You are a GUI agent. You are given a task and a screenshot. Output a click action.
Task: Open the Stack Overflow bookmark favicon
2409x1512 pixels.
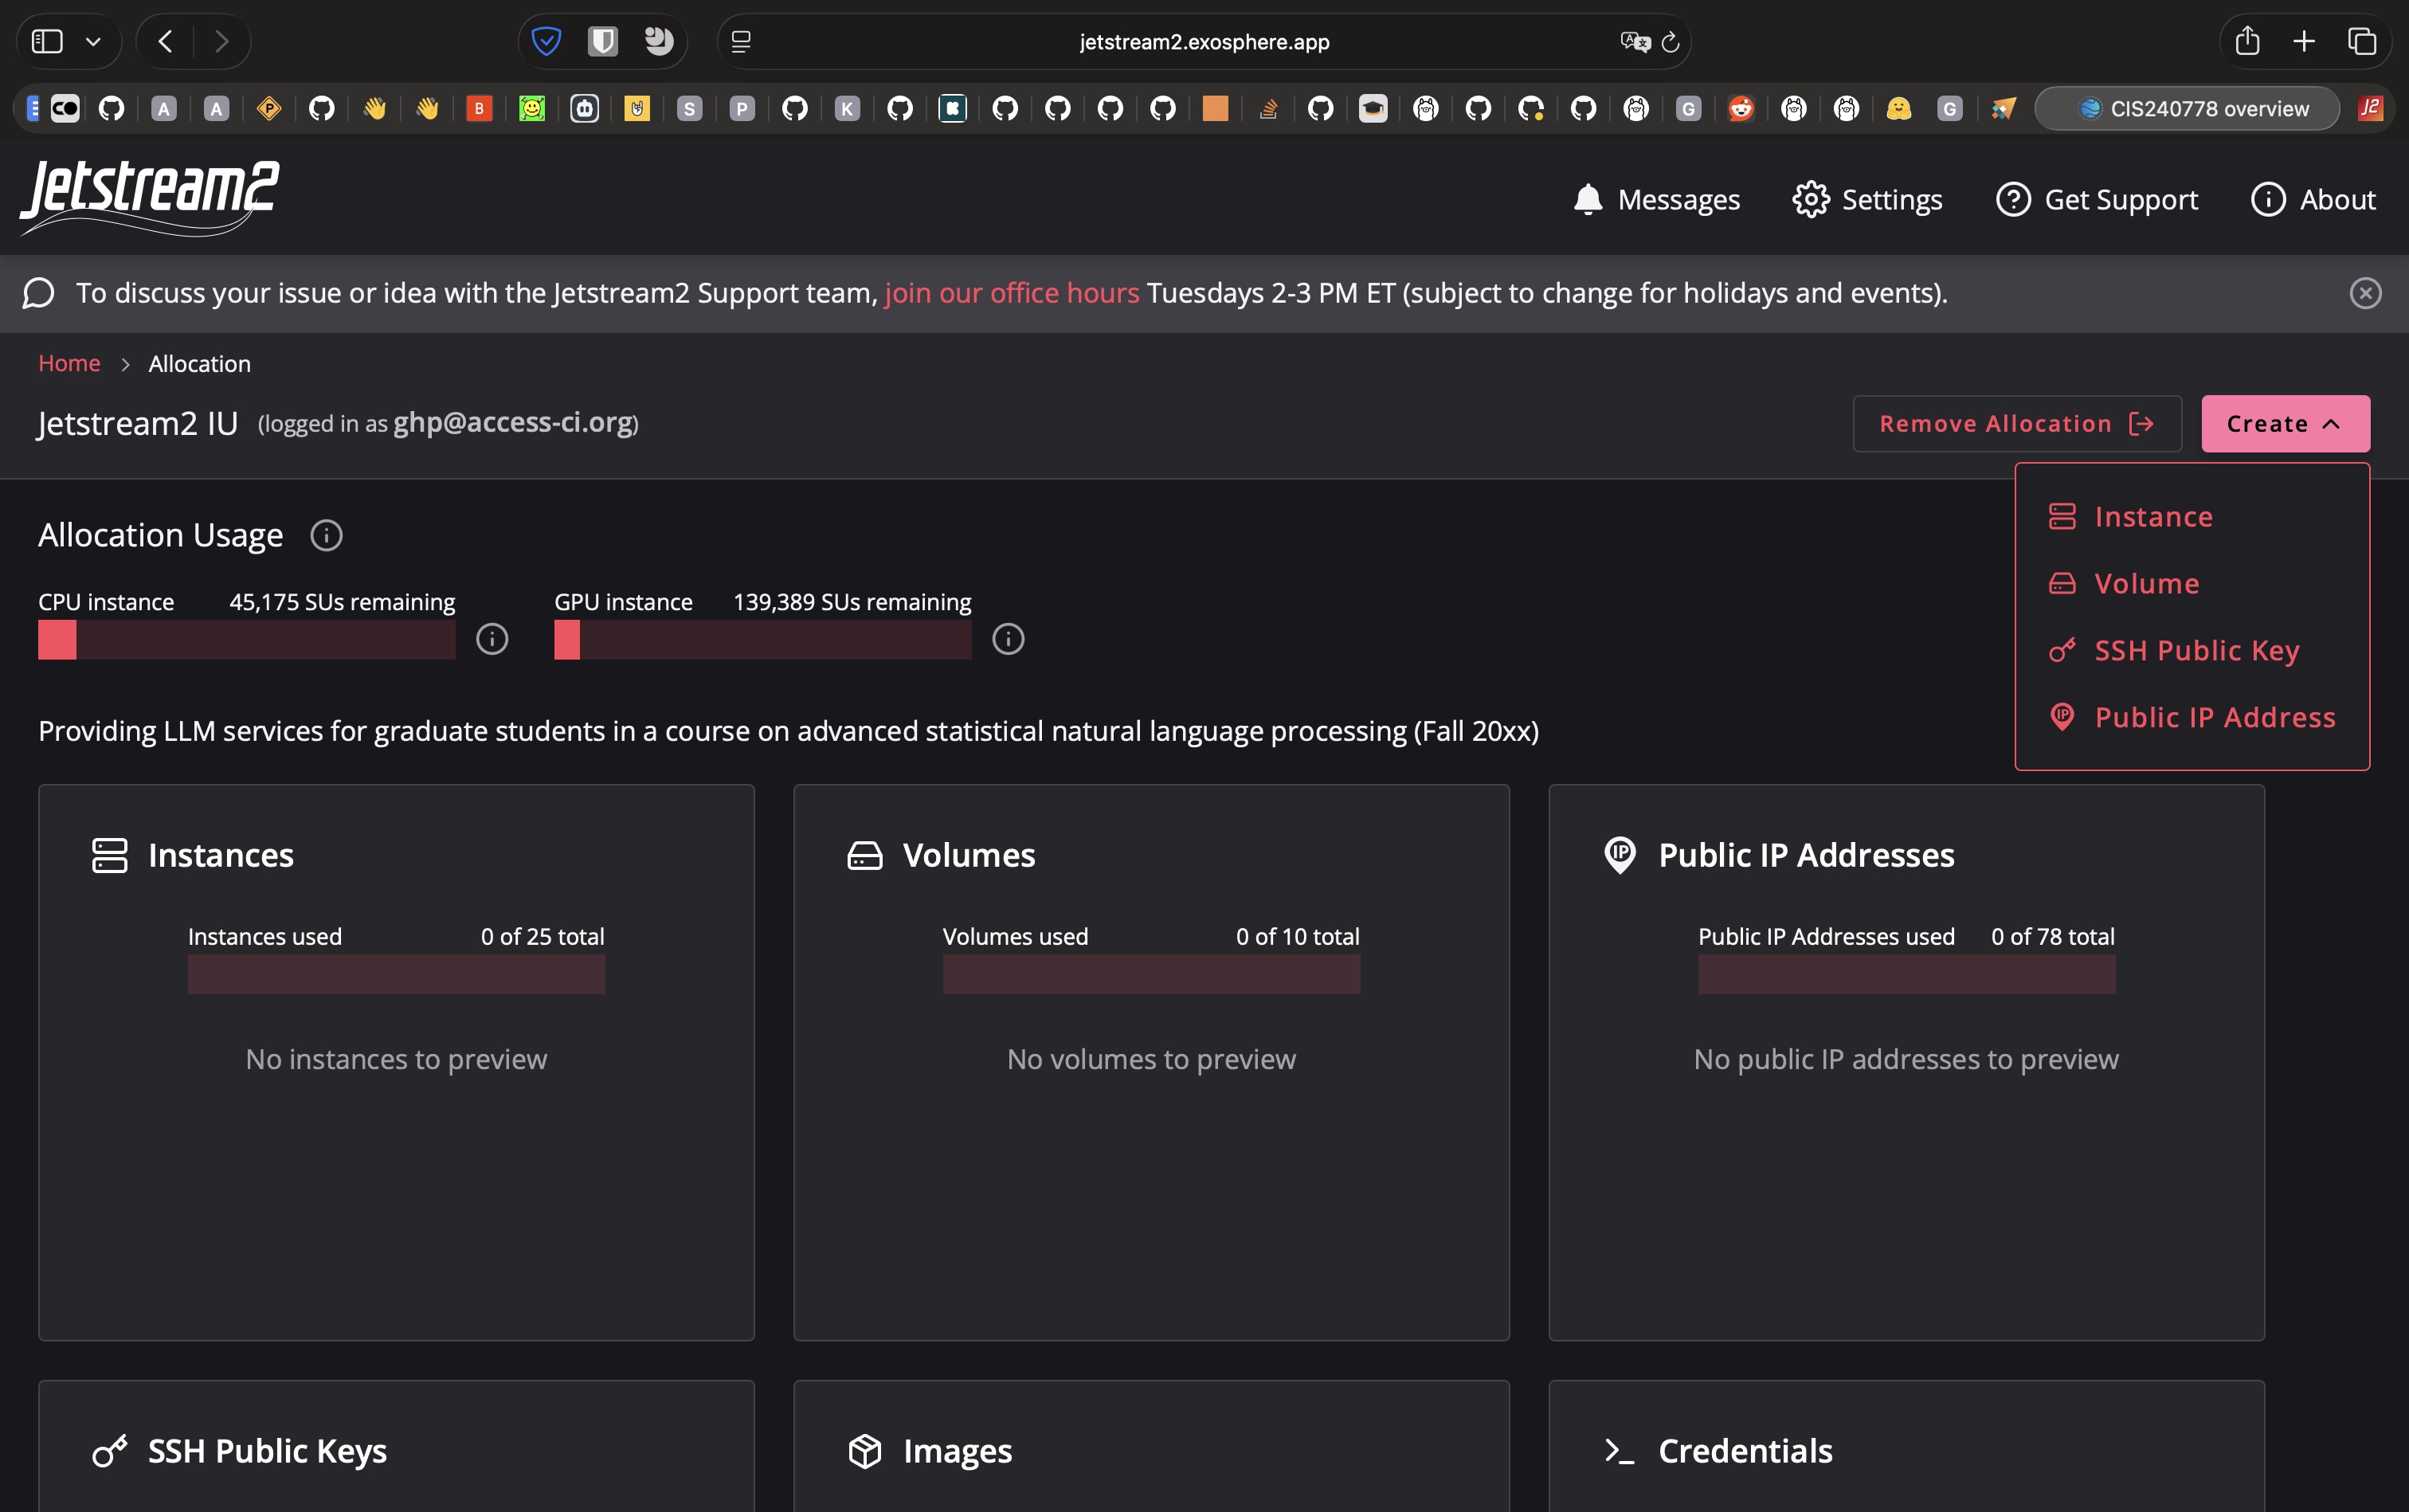tap(1268, 108)
